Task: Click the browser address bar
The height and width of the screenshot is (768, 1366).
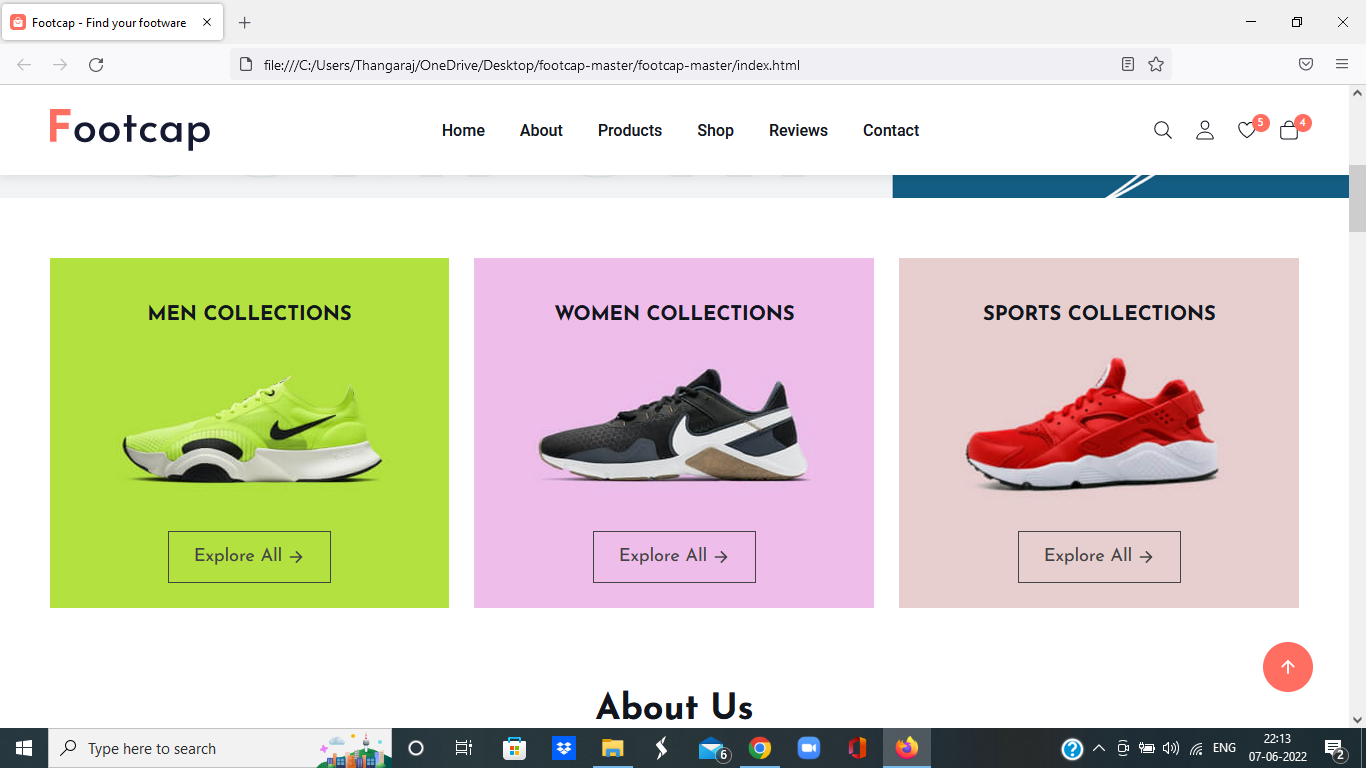Action: (x=600, y=64)
